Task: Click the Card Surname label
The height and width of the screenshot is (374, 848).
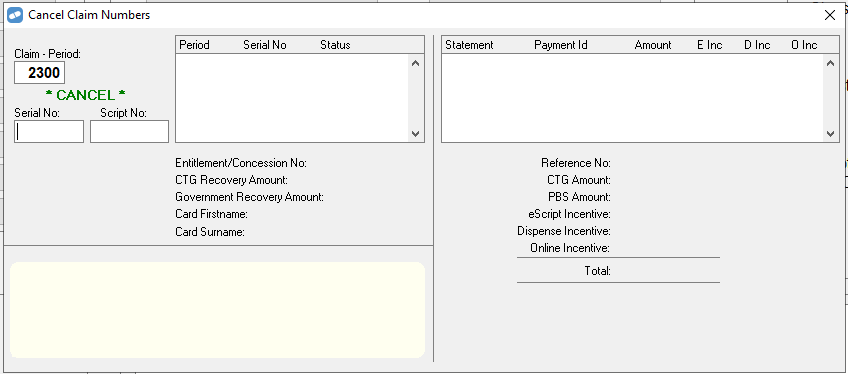Action: [x=210, y=232]
